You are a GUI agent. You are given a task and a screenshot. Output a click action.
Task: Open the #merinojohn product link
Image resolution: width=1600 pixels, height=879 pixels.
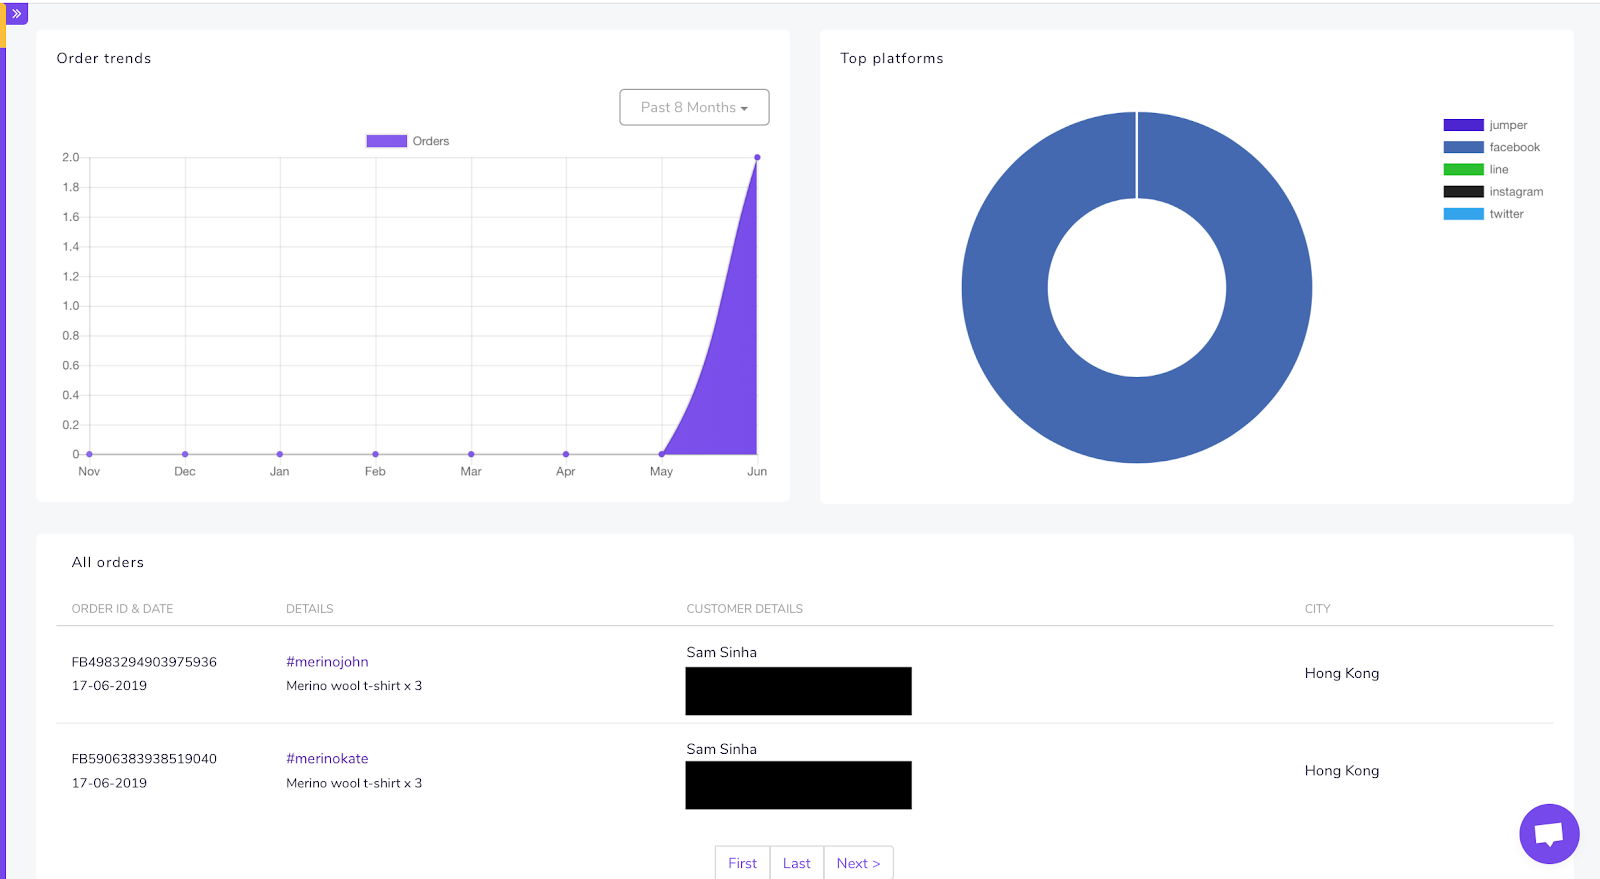[327, 662]
